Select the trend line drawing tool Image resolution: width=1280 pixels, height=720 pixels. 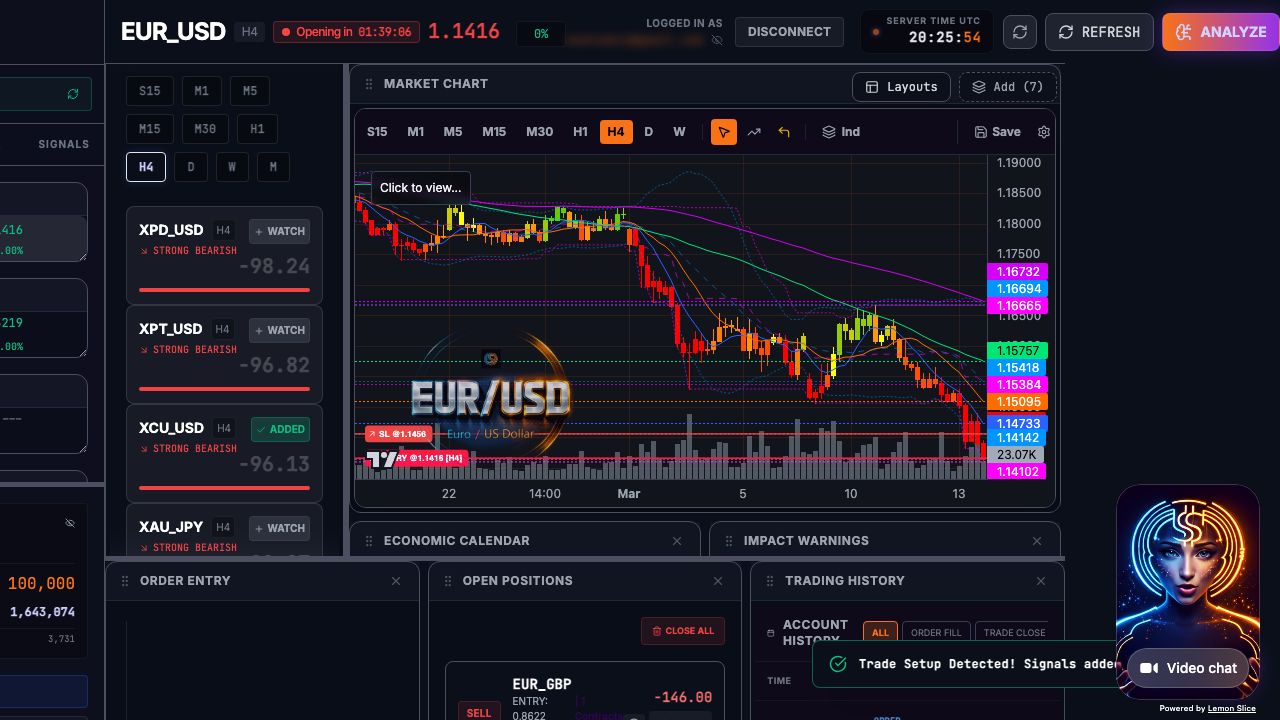click(754, 131)
